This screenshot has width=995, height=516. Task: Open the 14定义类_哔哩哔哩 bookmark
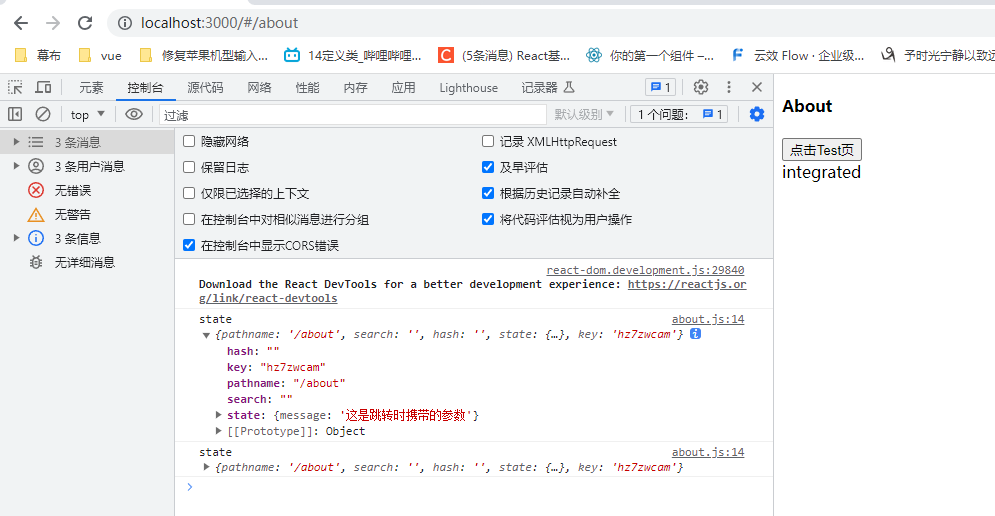pos(353,56)
